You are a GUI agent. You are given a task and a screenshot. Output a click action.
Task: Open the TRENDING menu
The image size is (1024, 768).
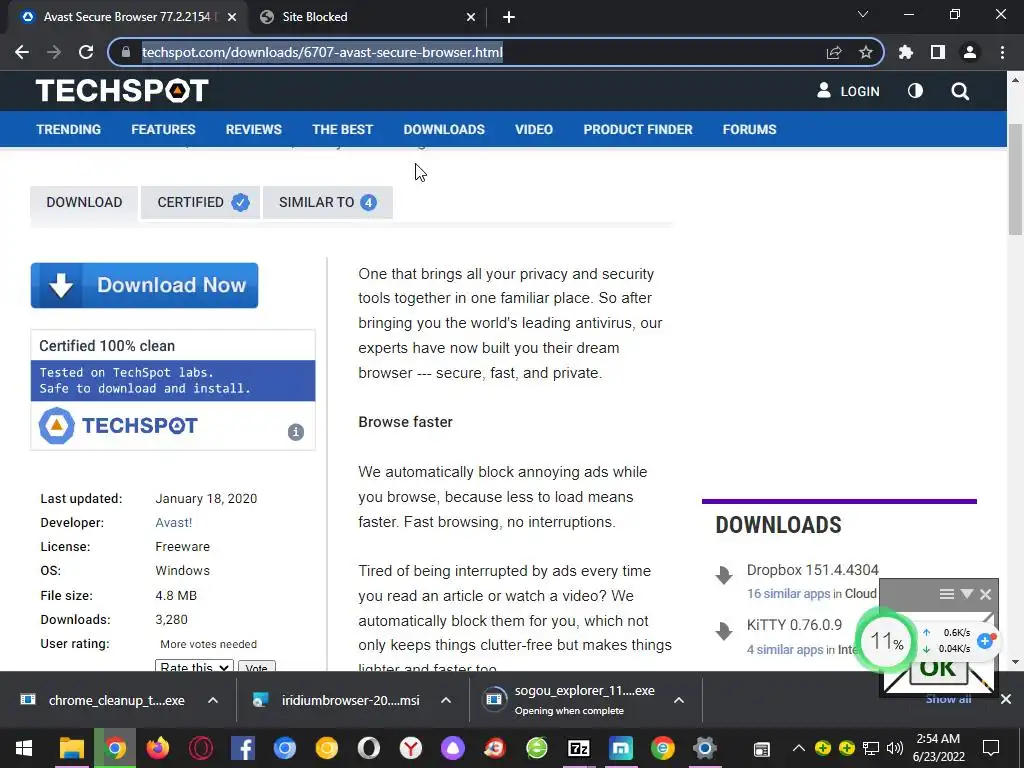point(69,129)
